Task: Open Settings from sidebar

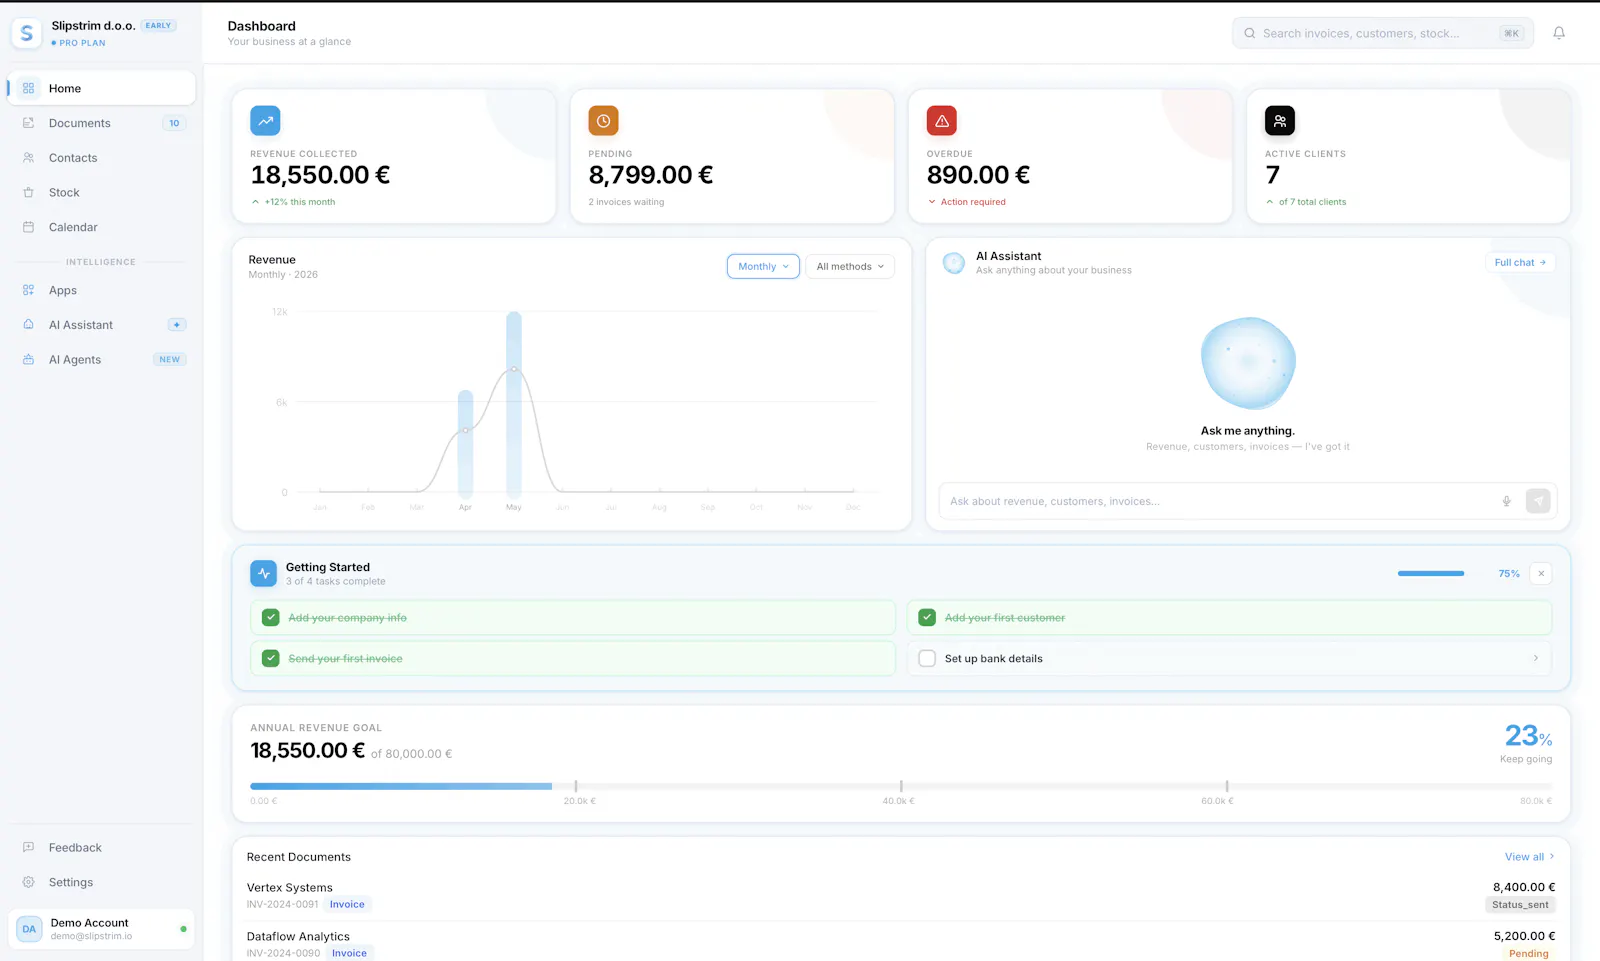Action: (102, 882)
